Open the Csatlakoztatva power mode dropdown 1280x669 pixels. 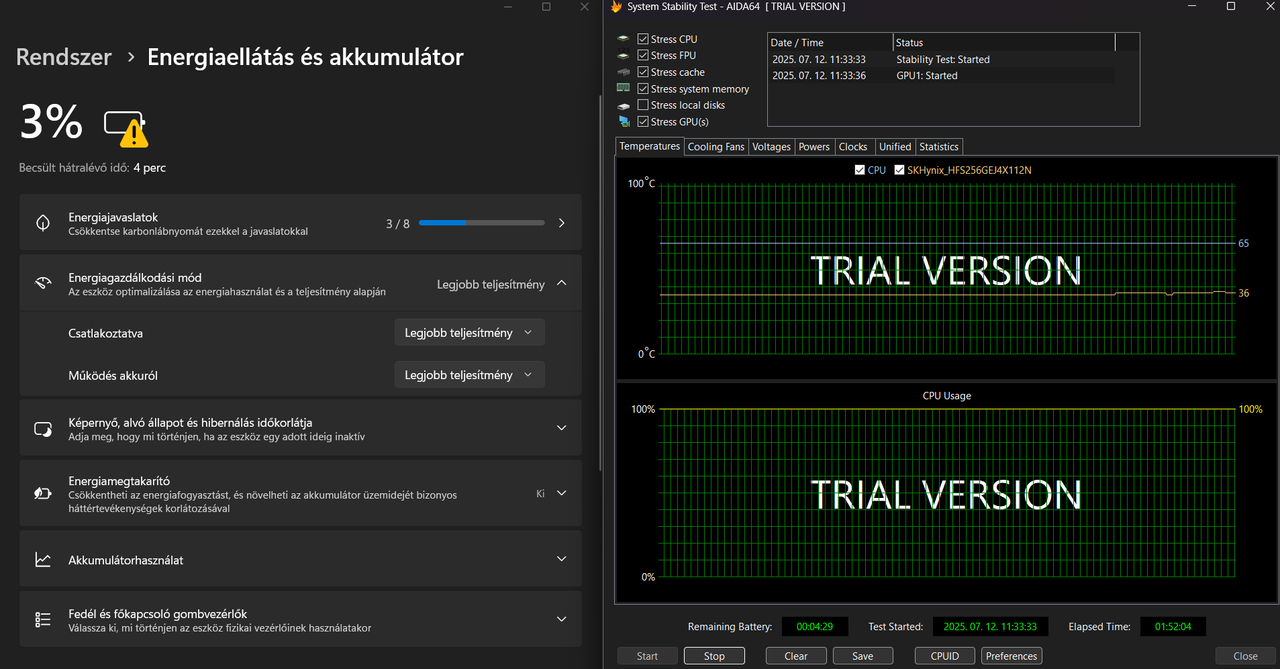469,333
